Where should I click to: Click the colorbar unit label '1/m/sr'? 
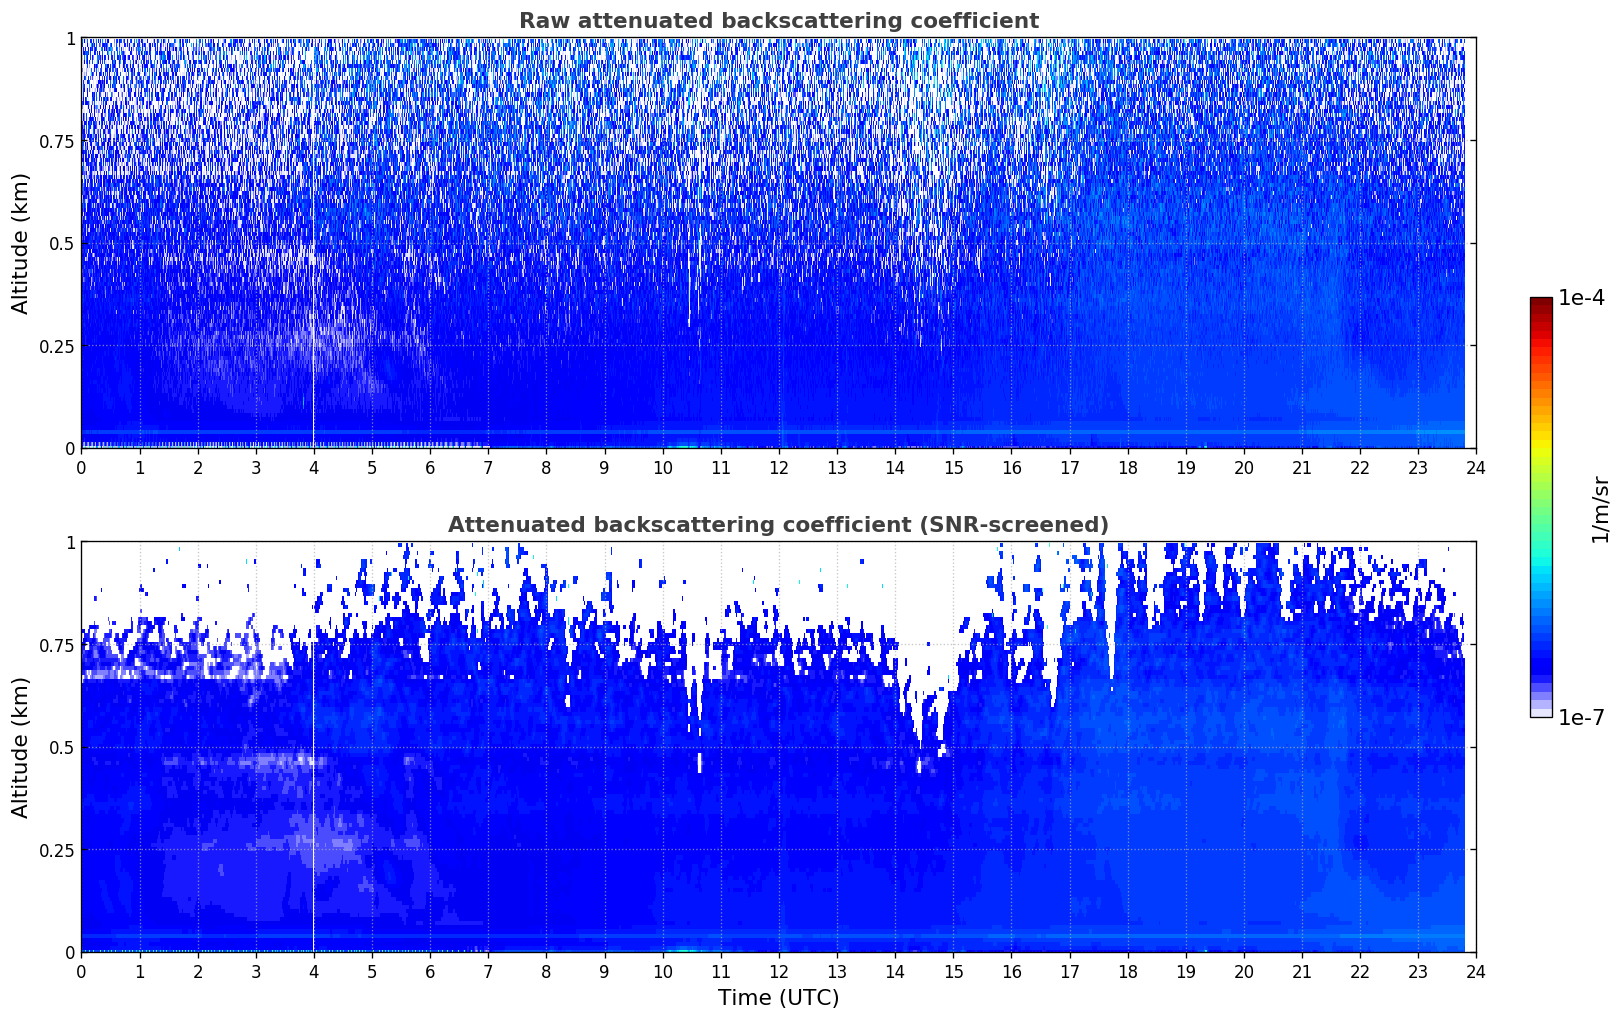1600,508
